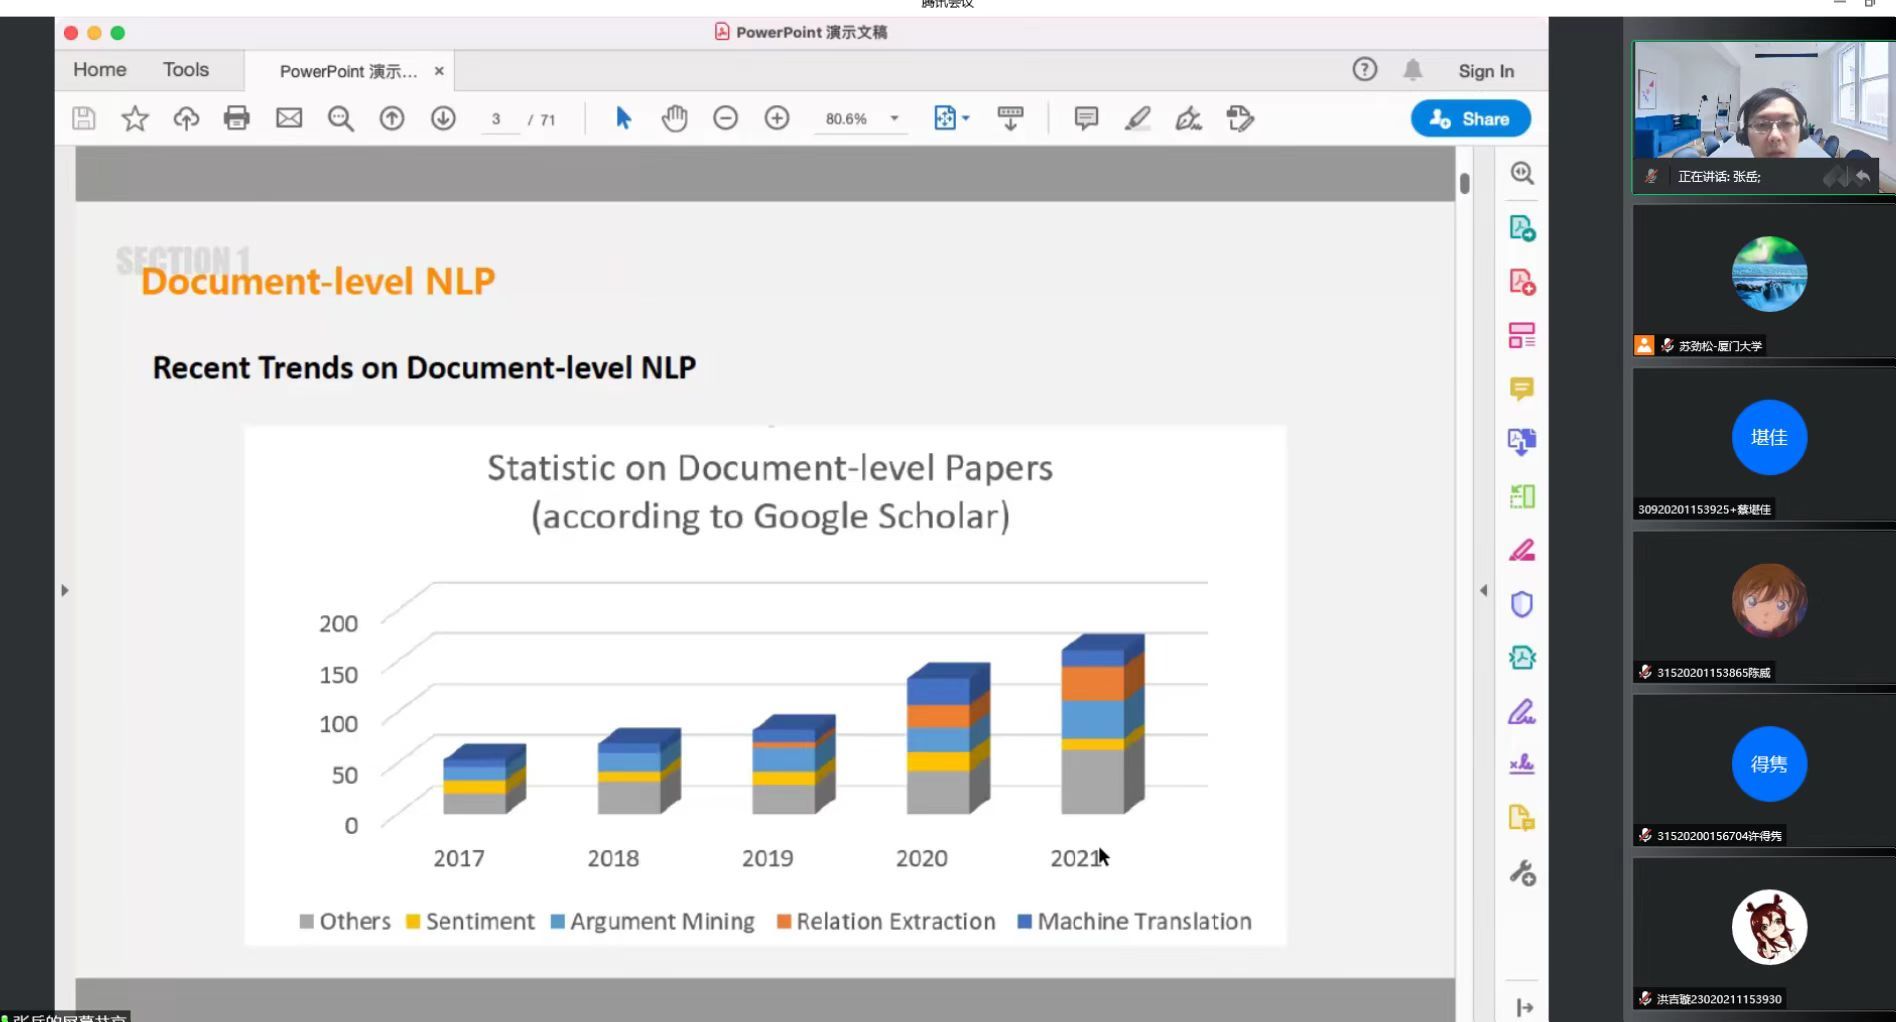Go to next page arrow
The height and width of the screenshot is (1022, 1896).
click(443, 119)
